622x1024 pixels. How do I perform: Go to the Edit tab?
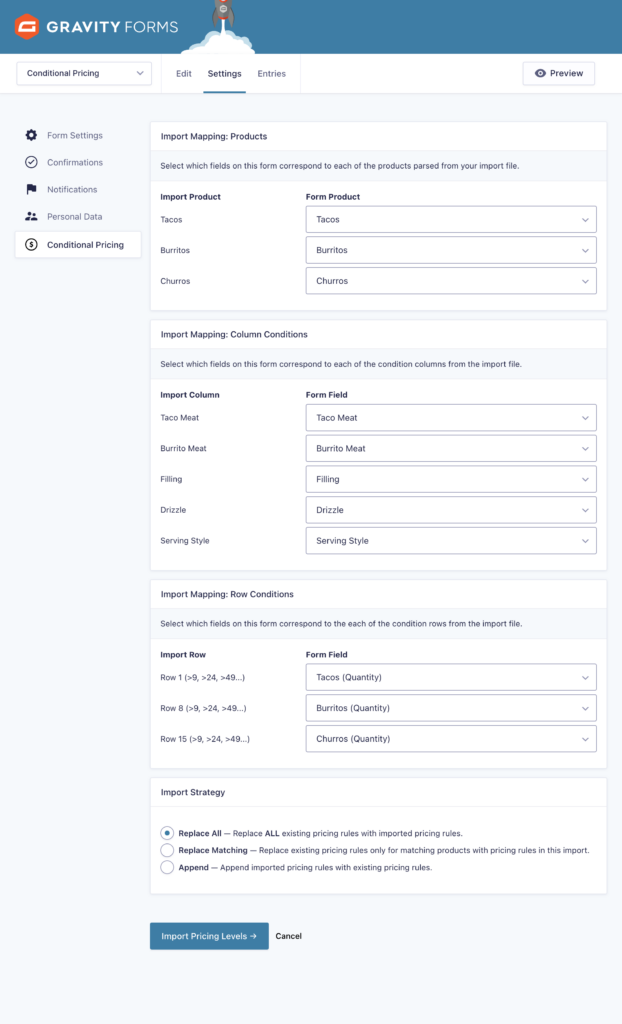coord(184,73)
